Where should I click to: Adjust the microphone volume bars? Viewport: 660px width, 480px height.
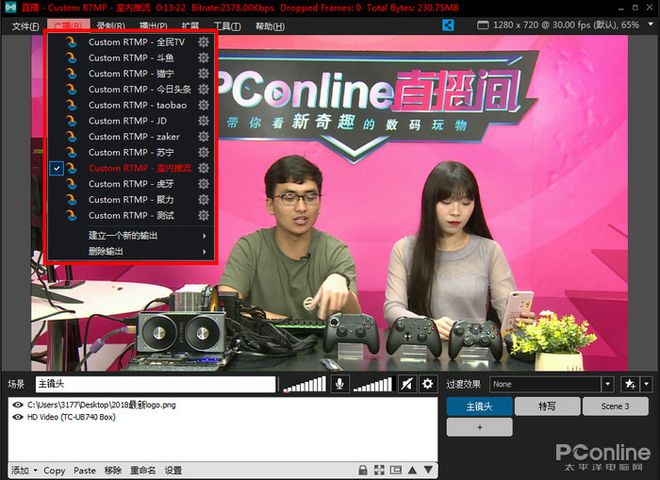[305, 384]
